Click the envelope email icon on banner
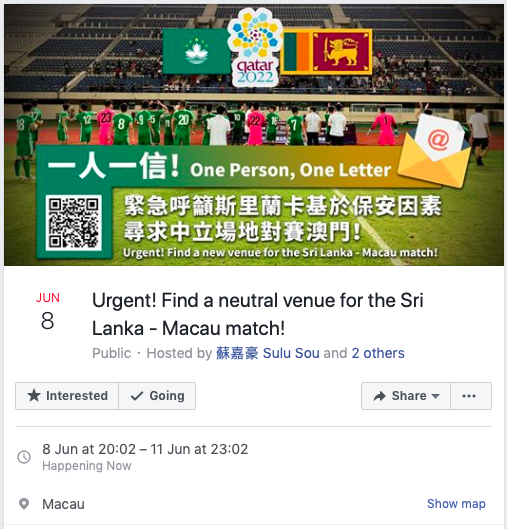The image size is (507, 529). 434,151
